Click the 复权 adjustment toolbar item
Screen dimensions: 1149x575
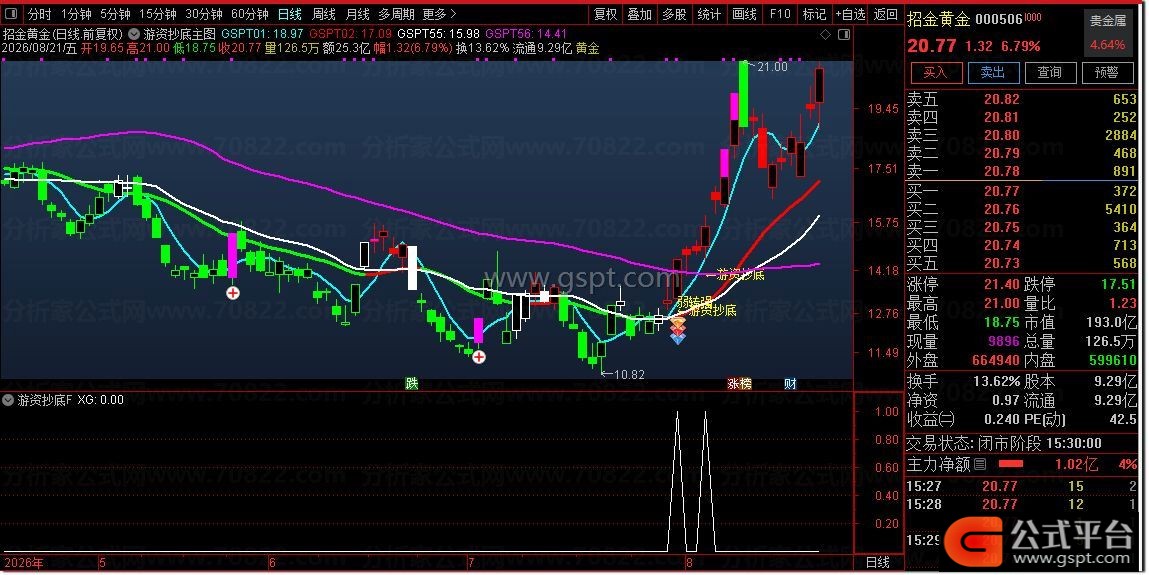click(605, 14)
